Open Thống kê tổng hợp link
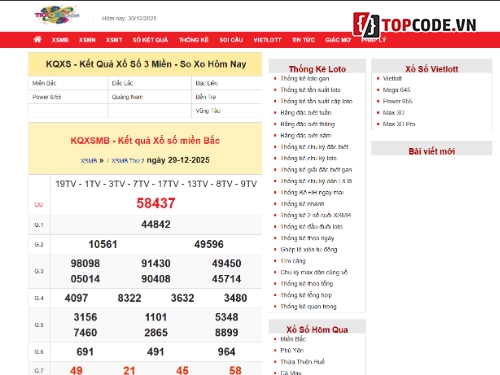500x375 pixels. 306,295
